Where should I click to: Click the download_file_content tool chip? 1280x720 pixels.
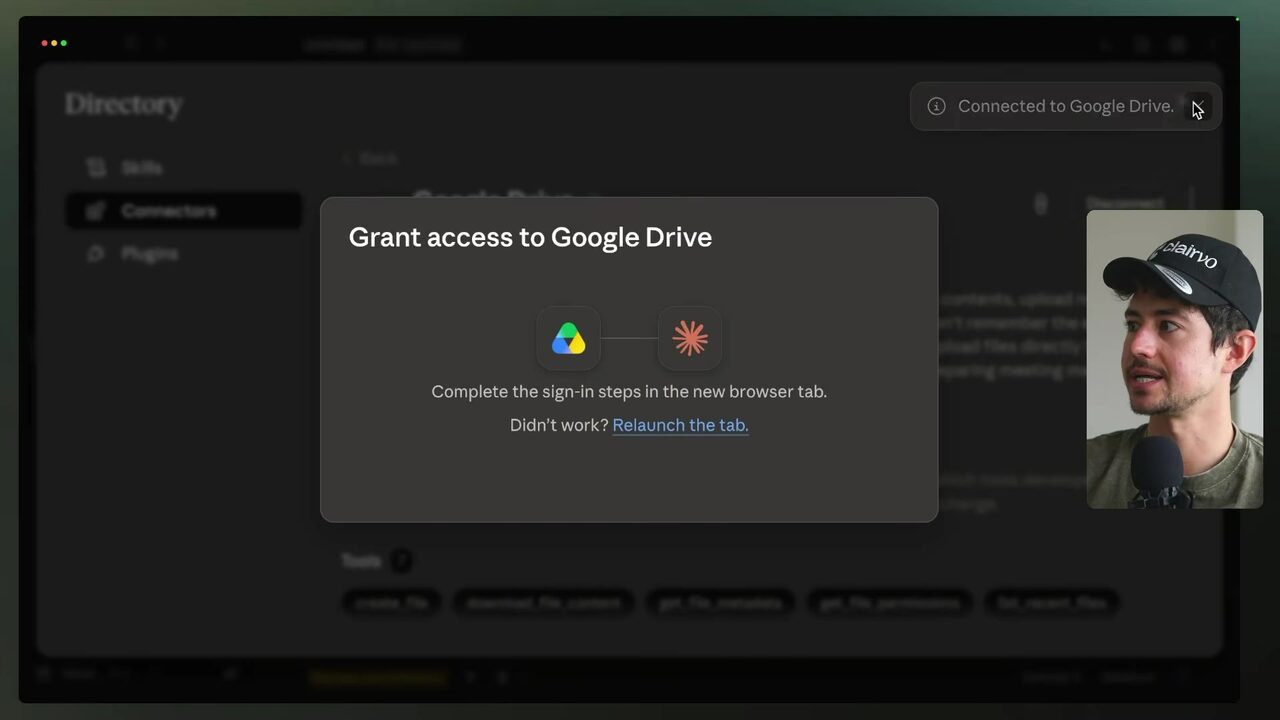pos(543,602)
